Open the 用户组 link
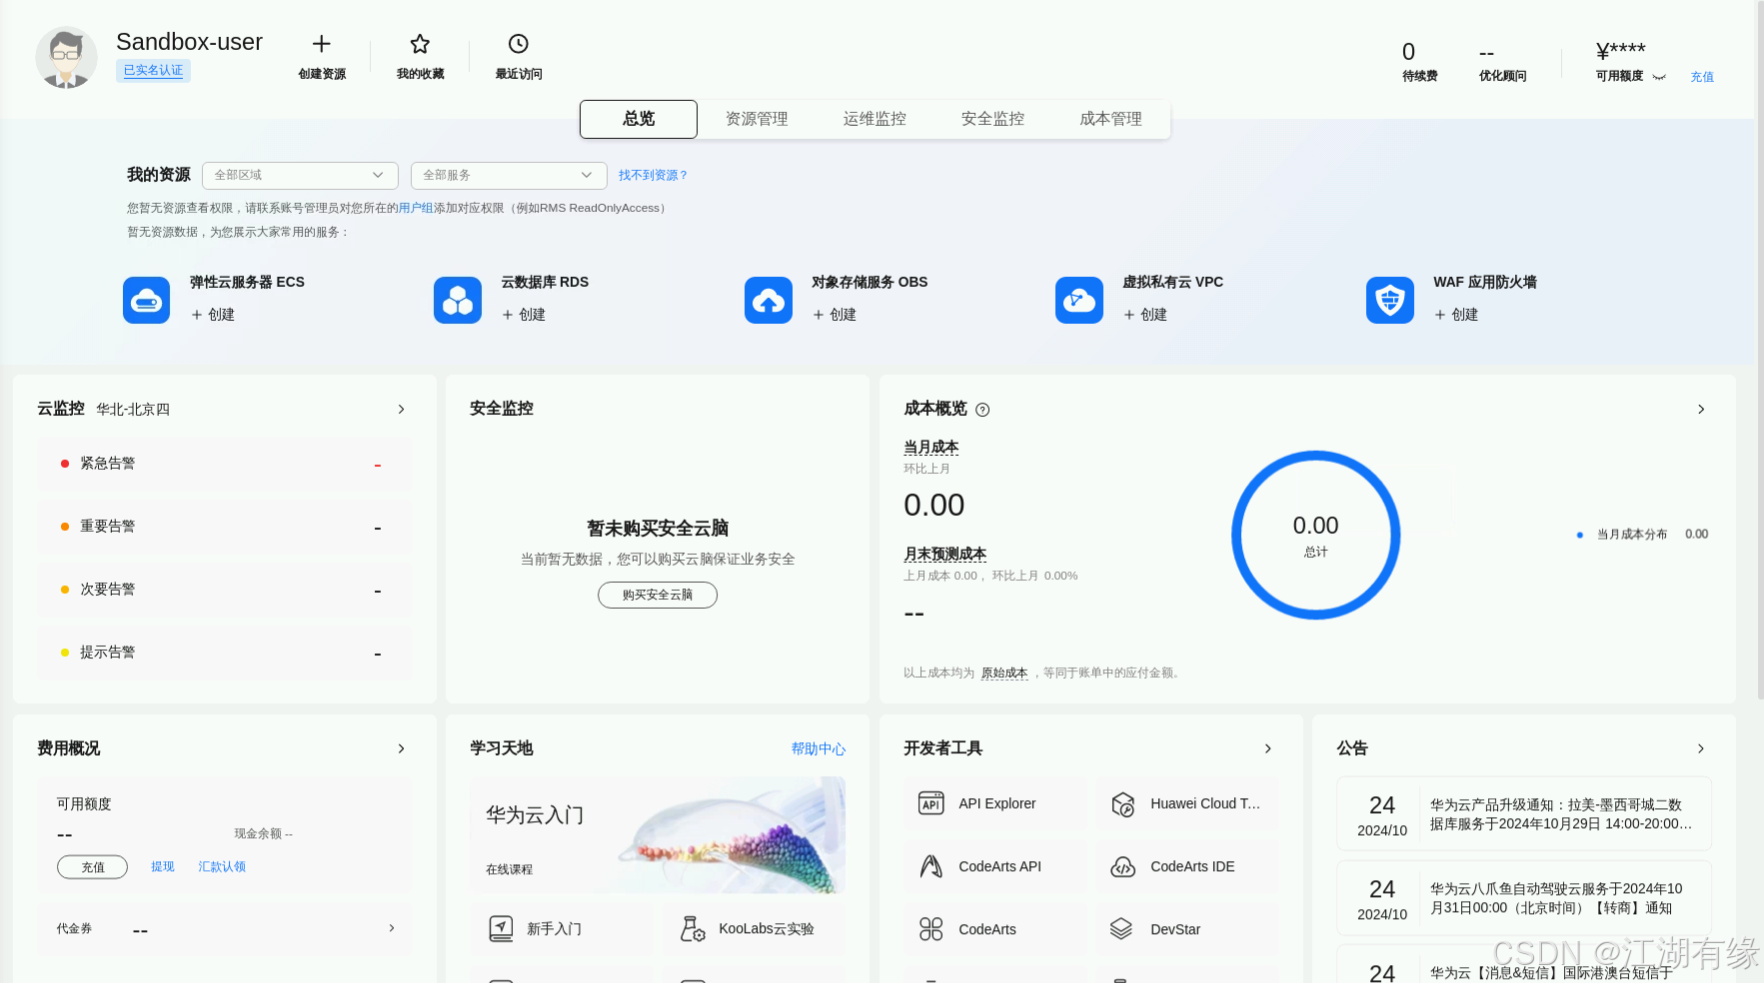 pyautogui.click(x=416, y=208)
